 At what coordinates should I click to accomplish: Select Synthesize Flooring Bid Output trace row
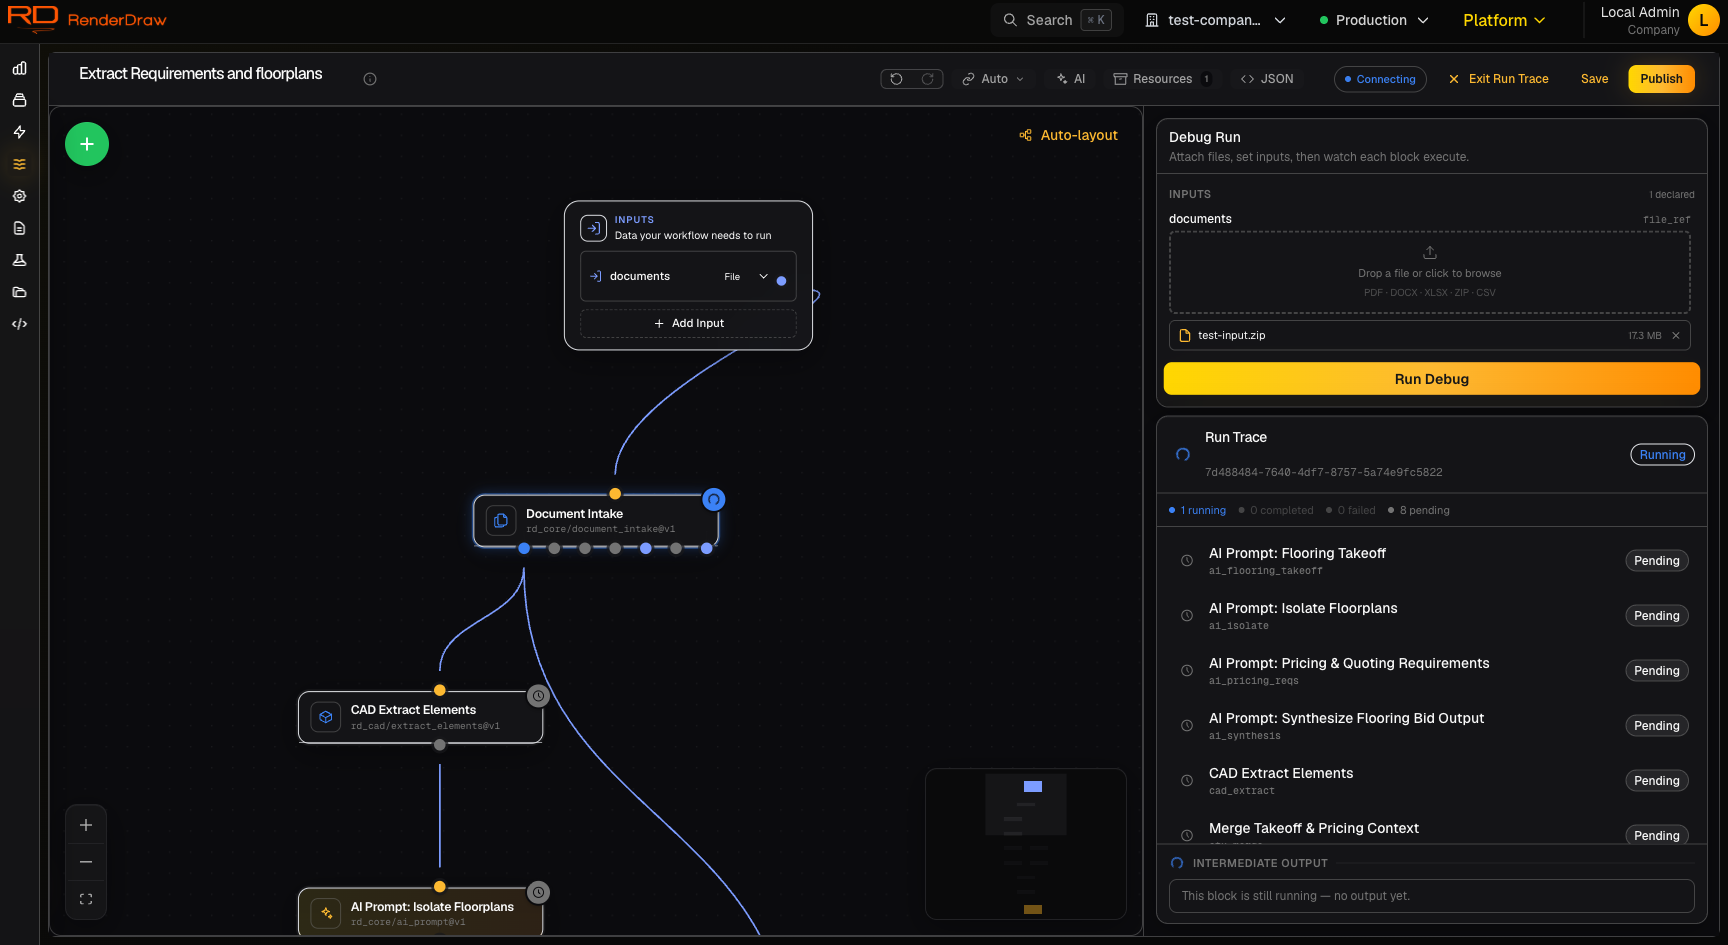click(1431, 726)
